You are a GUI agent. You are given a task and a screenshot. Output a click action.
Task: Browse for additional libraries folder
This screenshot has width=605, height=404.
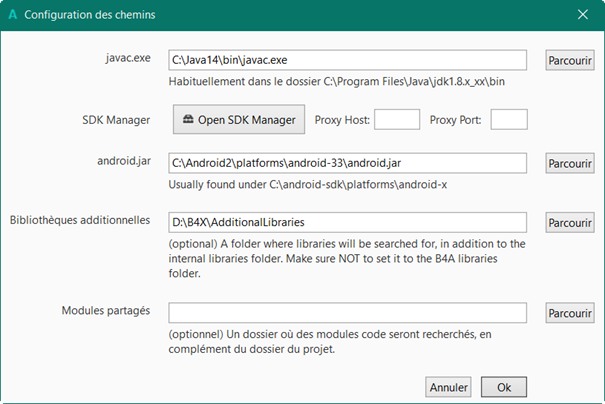click(570, 222)
